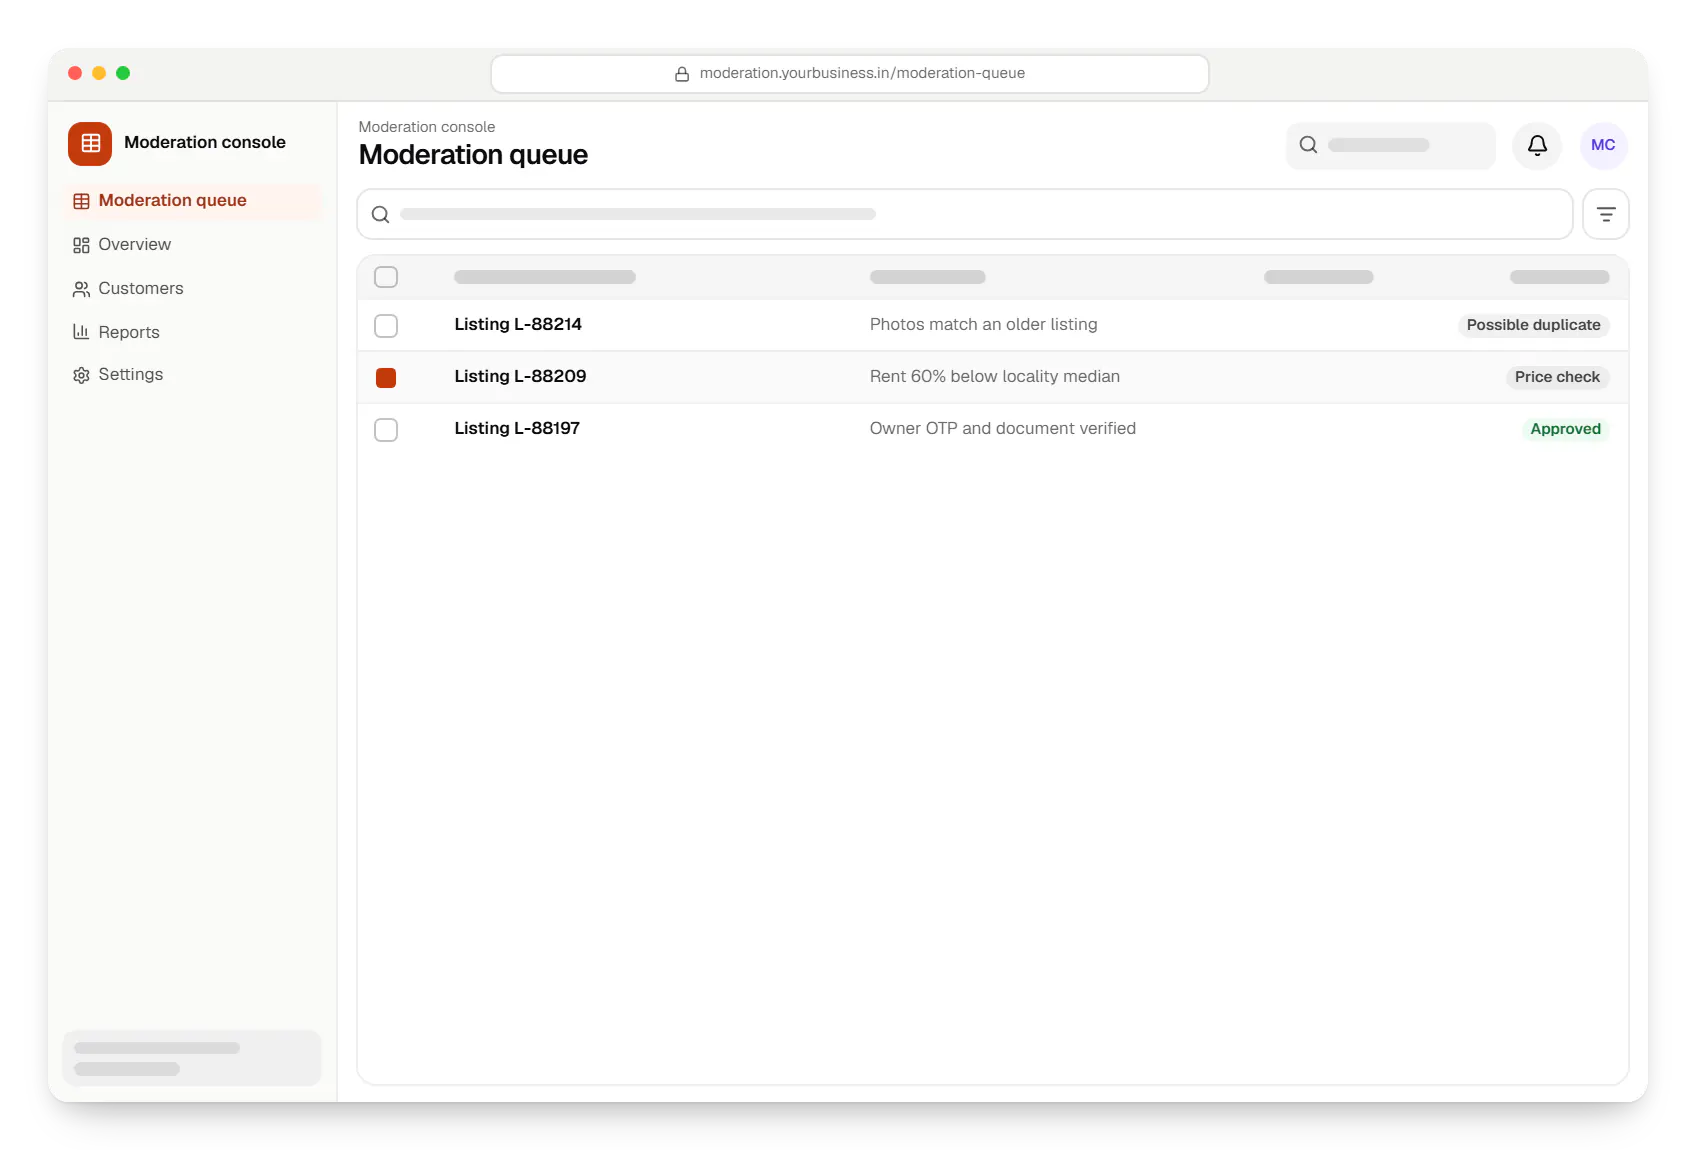Open the MC user avatar menu
This screenshot has width=1696, height=1150.
tap(1603, 145)
